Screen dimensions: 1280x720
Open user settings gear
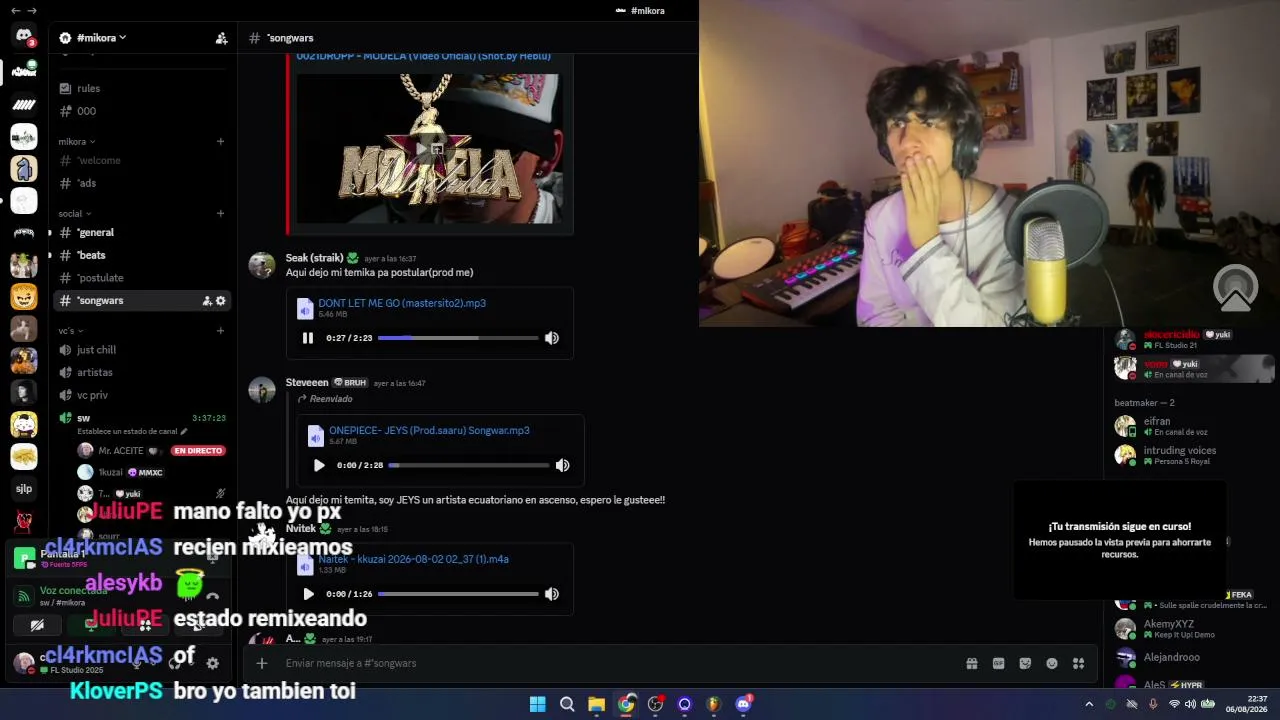point(212,663)
